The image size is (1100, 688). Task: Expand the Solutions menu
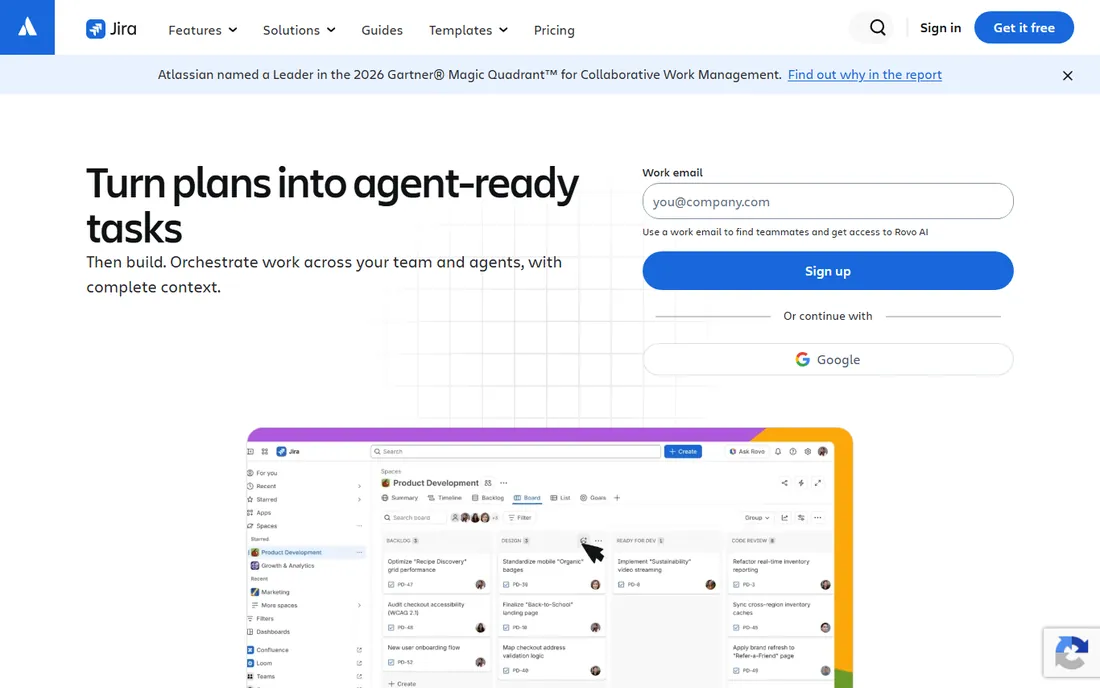point(299,30)
